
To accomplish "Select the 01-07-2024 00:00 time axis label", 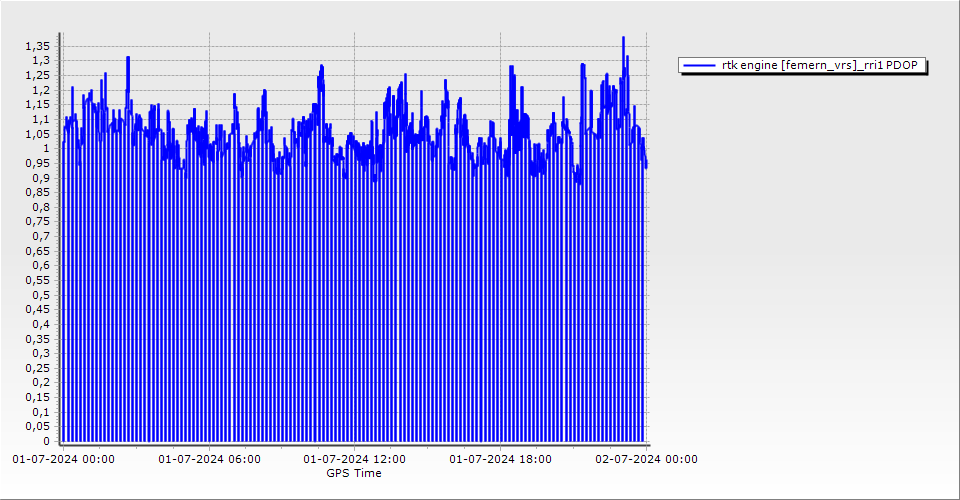I will [x=63, y=460].
